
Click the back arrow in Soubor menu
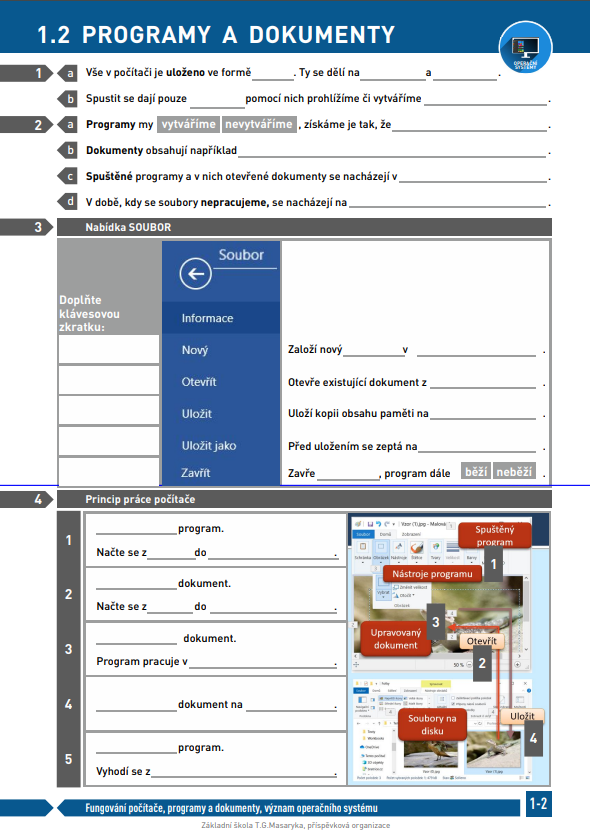click(x=196, y=274)
